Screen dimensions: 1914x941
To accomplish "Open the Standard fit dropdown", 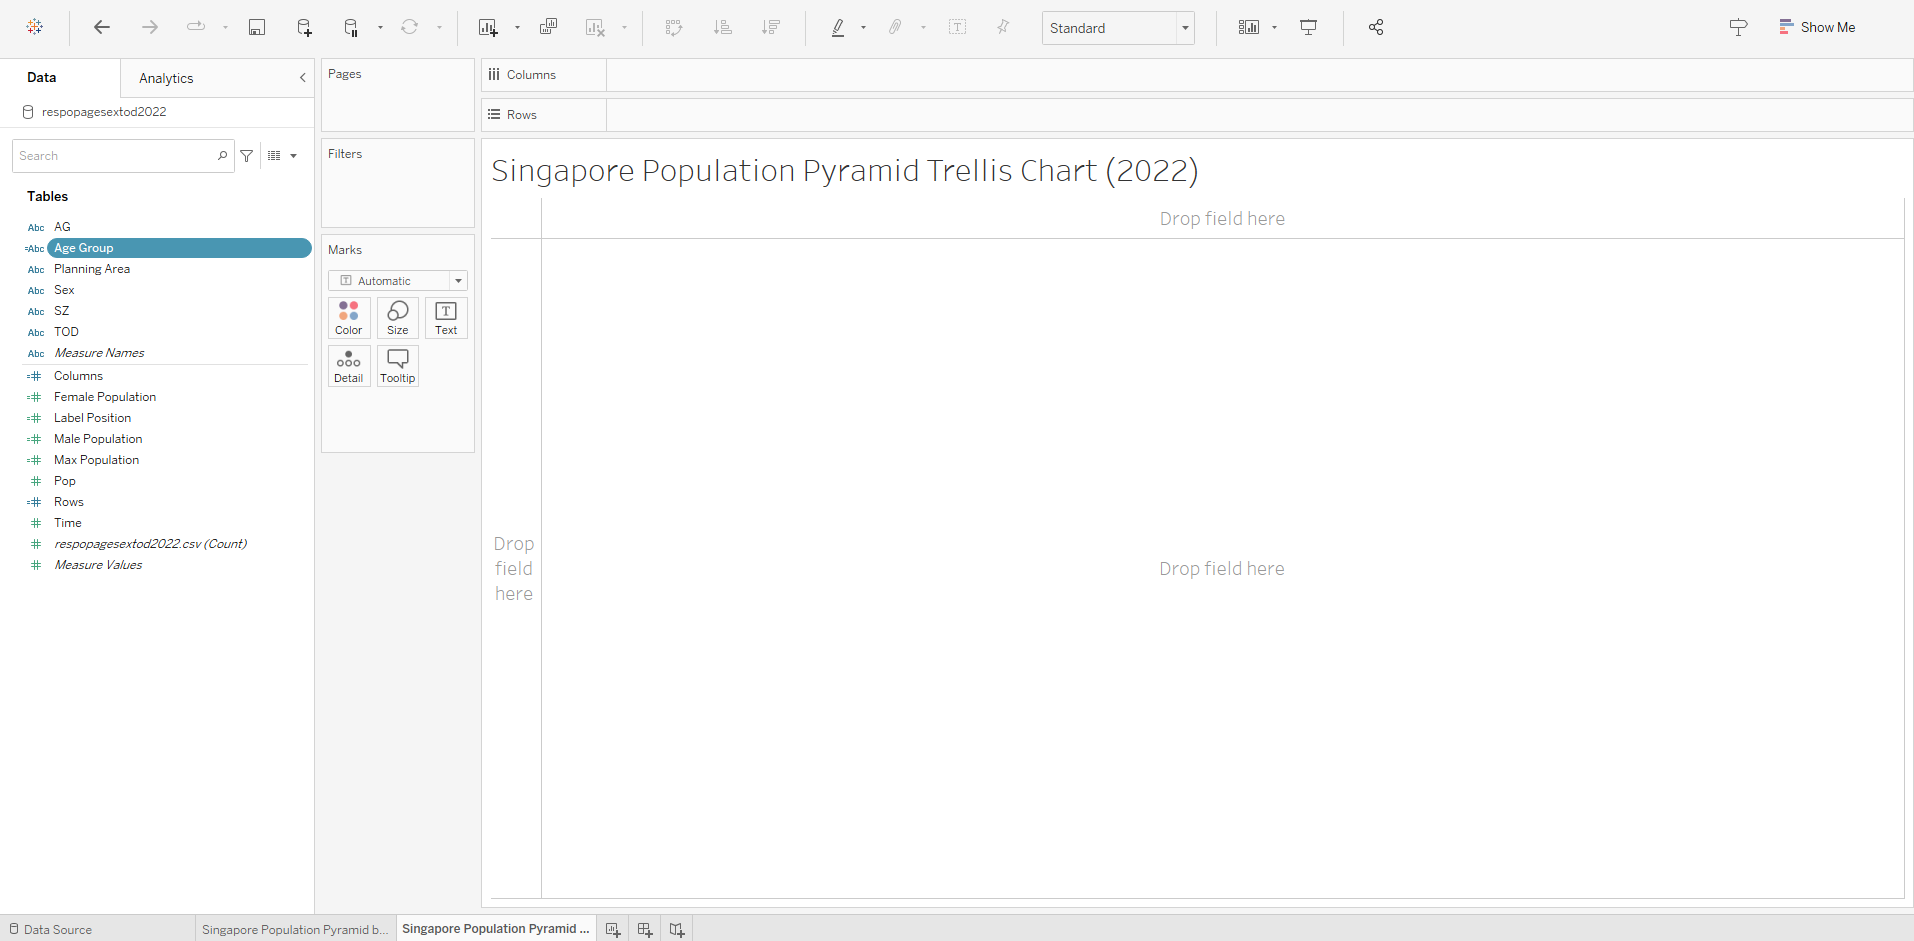I will [1117, 28].
